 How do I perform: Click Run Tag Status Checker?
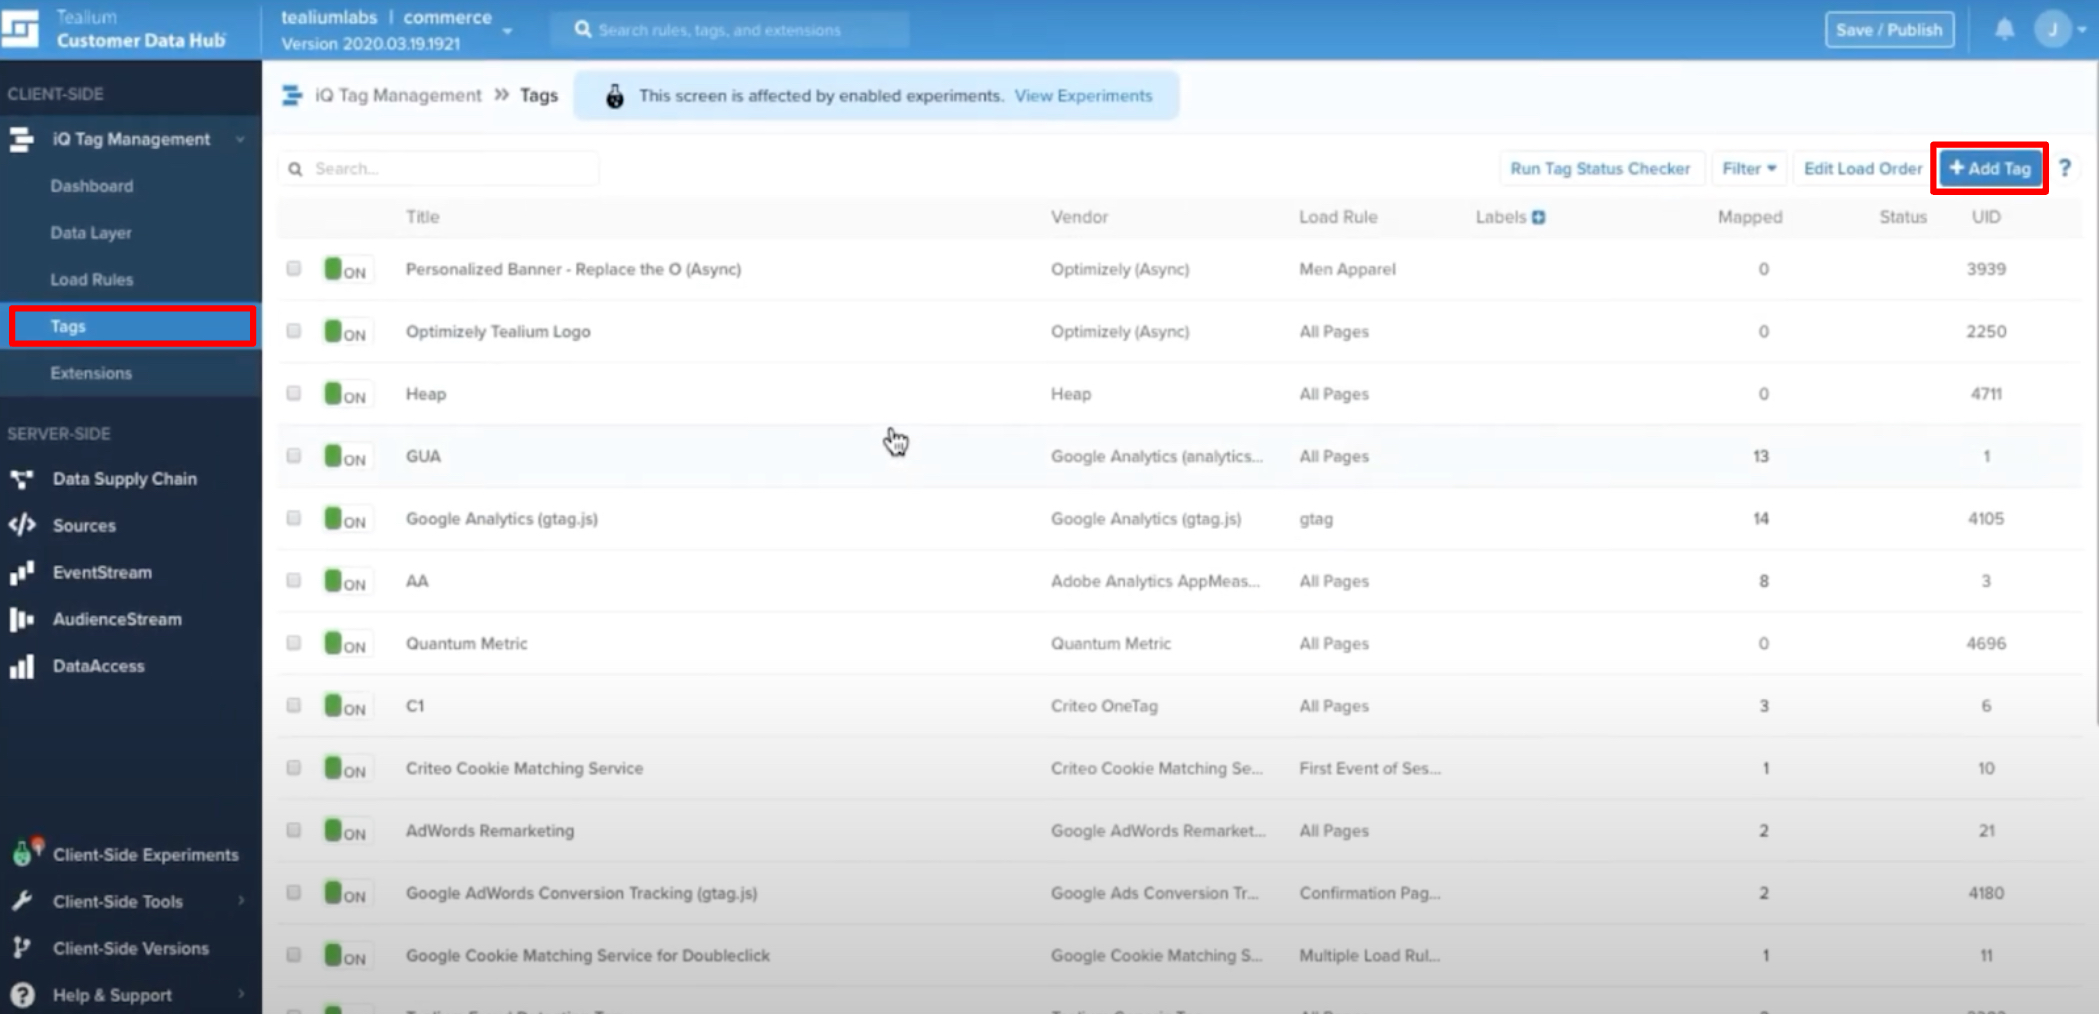coord(1600,168)
